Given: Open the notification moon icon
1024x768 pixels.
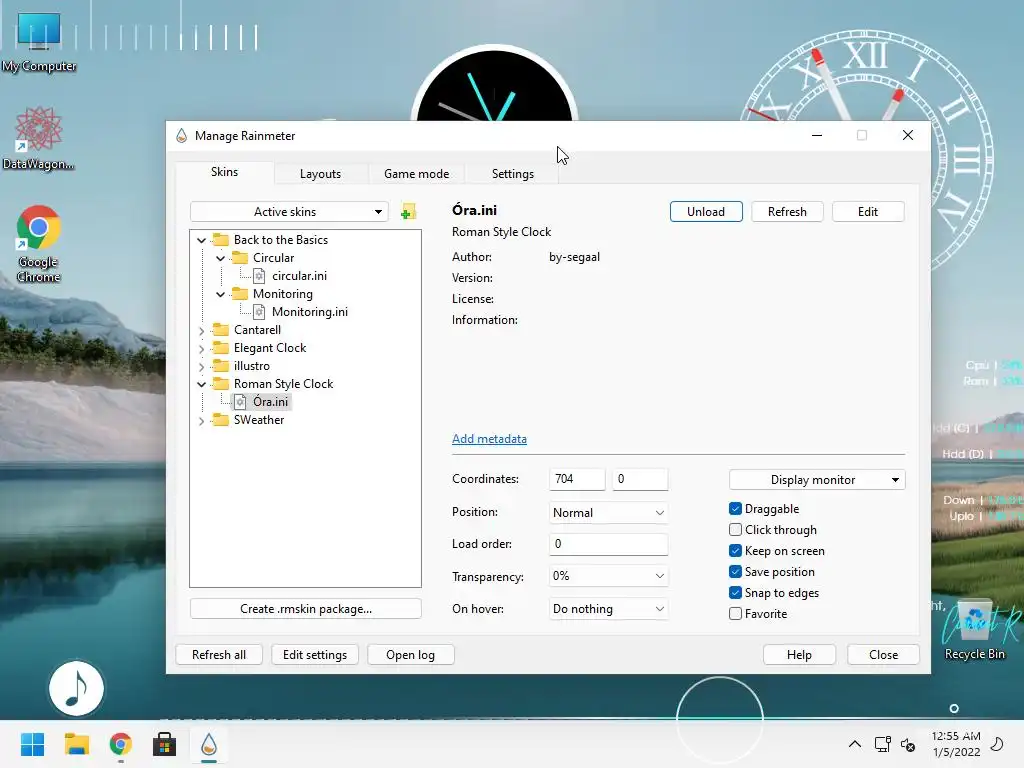Looking at the screenshot, I should pyautogui.click(x=997, y=744).
